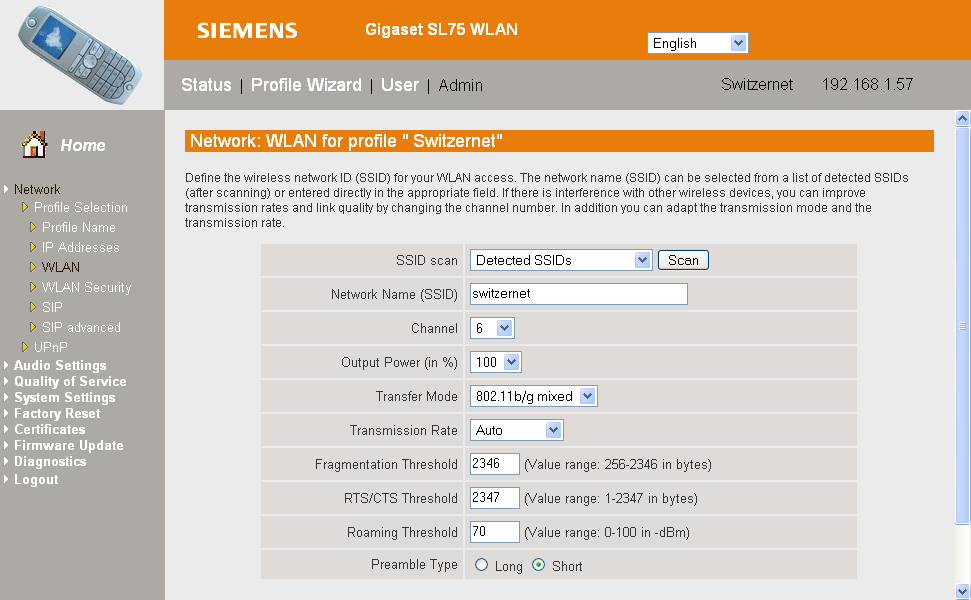
Task: Open the English language dropdown
Action: 697,43
